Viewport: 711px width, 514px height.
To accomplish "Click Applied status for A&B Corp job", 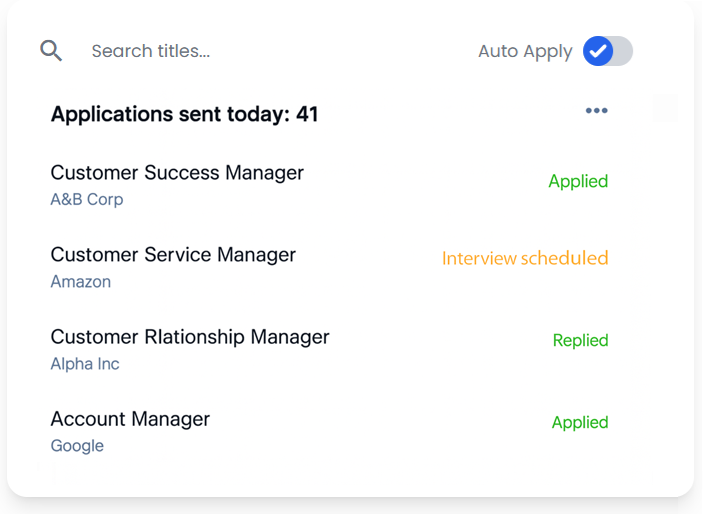I will pos(578,181).
